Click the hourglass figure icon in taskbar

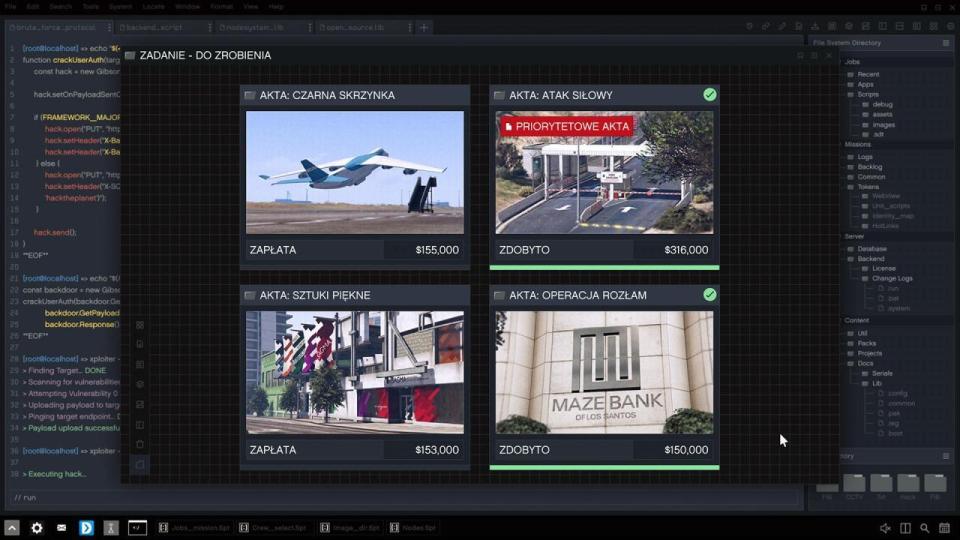click(111, 528)
